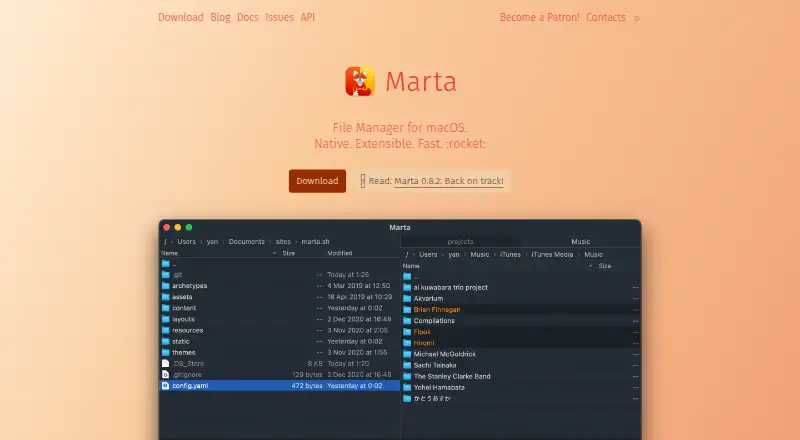
Task: Click the Marta fox logo icon
Action: [360, 81]
